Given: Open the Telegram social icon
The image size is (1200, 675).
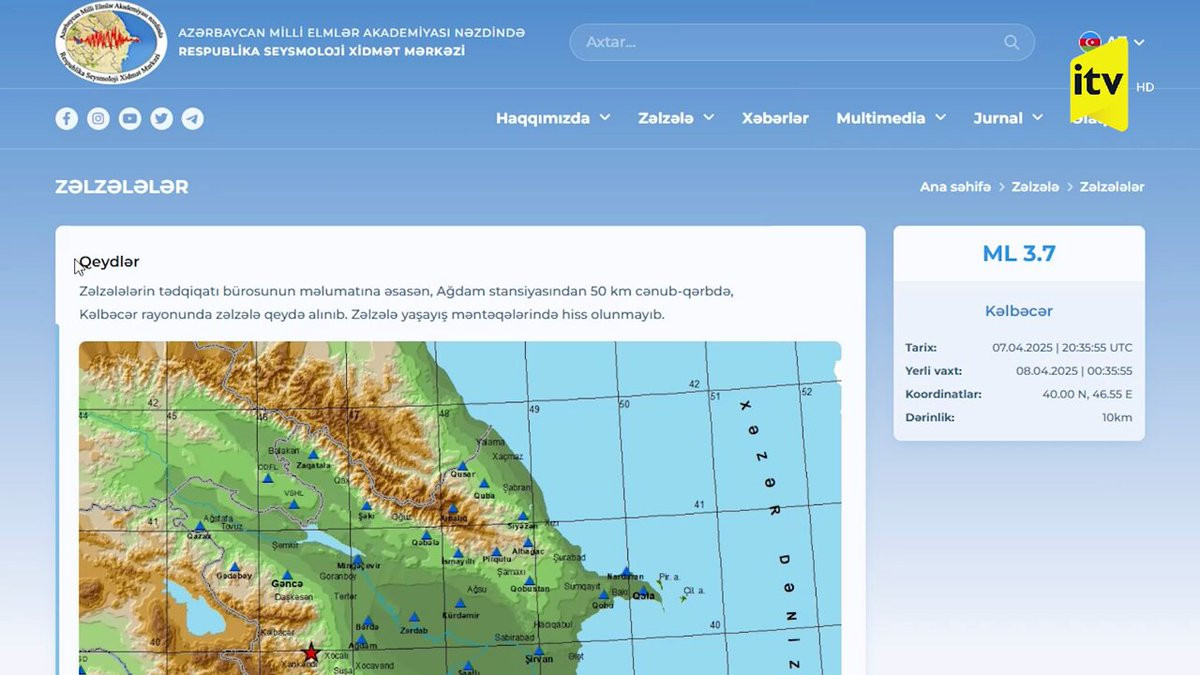Looking at the screenshot, I should tap(193, 119).
